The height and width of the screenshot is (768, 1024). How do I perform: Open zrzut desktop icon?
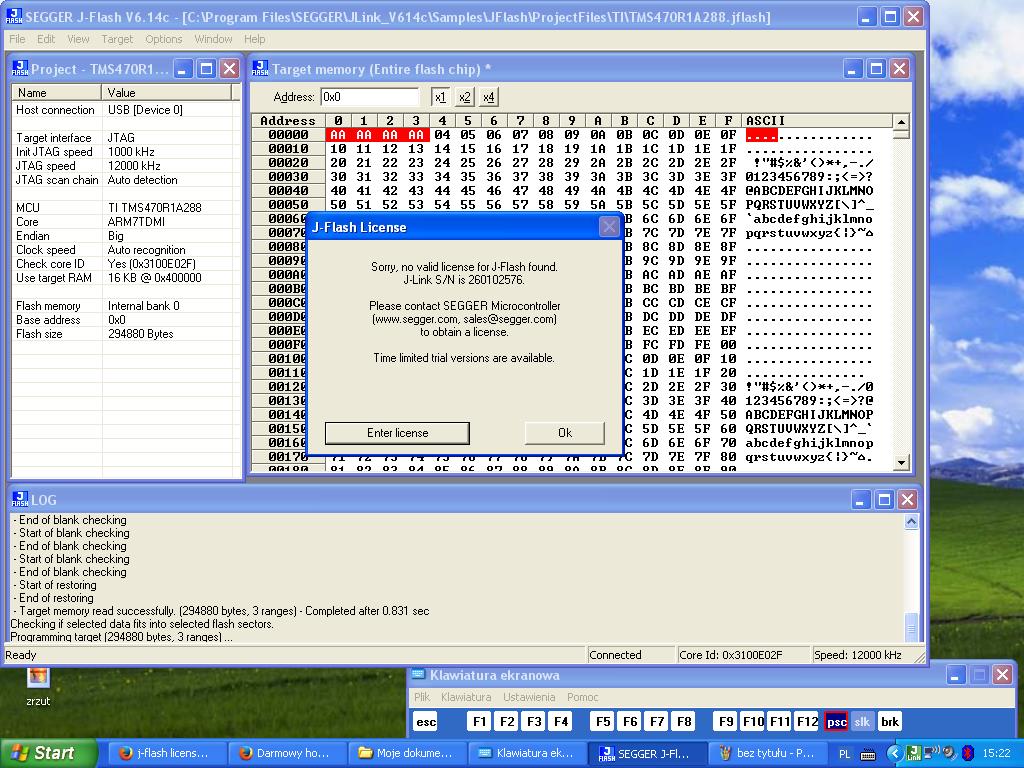pos(38,686)
